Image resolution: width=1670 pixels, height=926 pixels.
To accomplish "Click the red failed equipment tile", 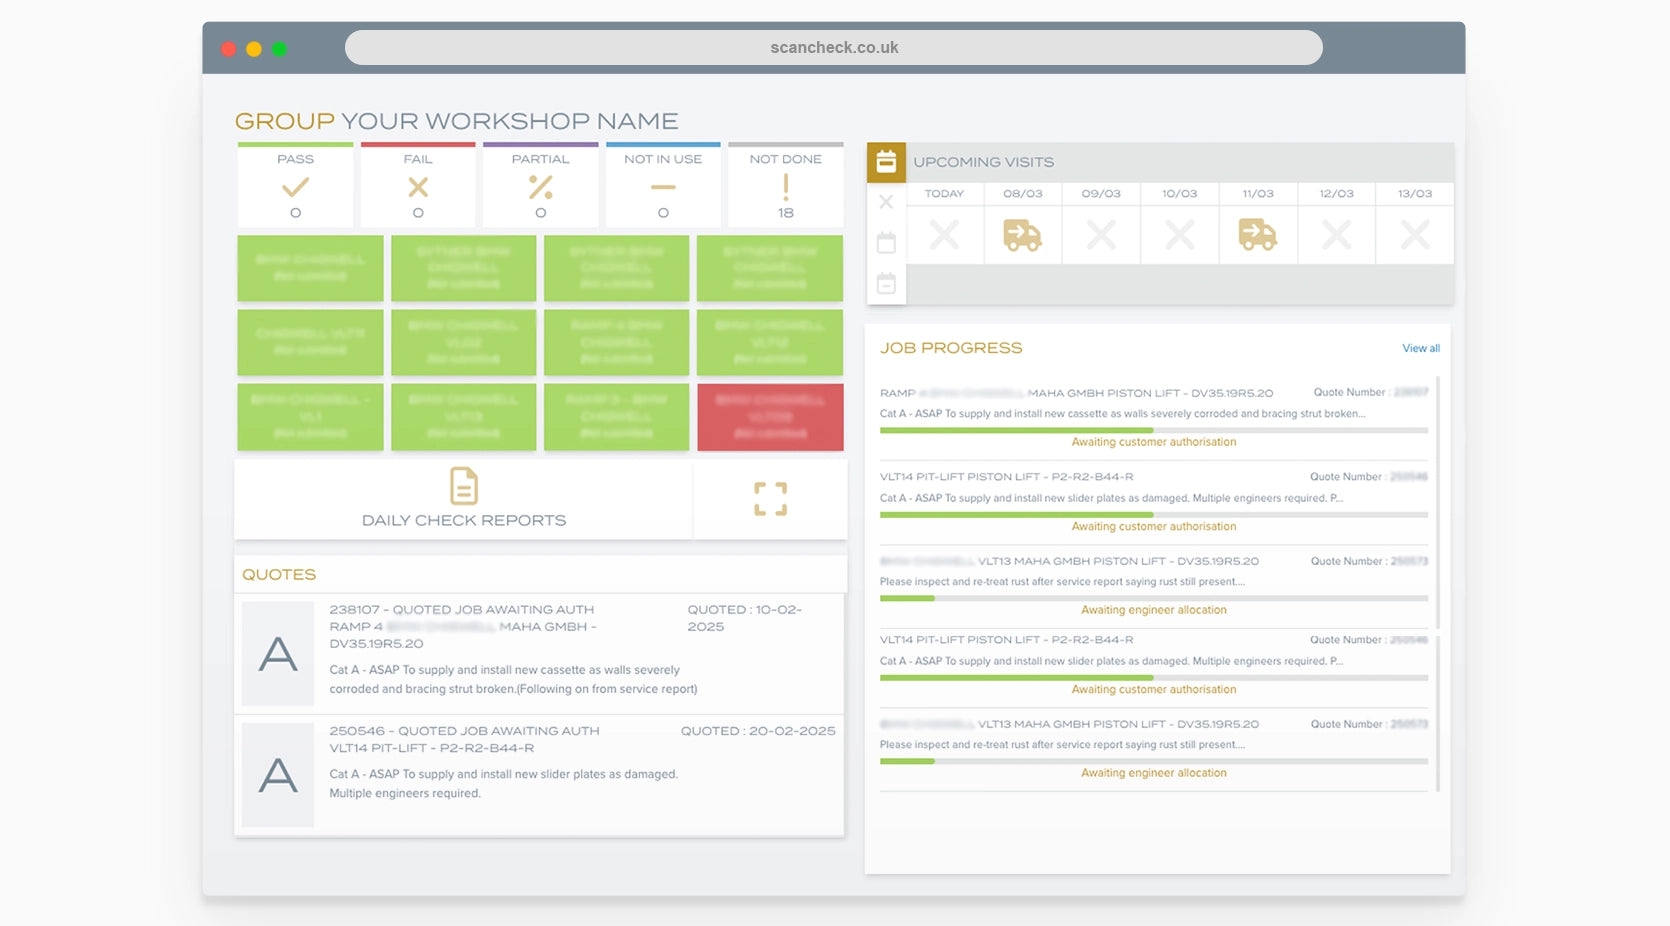I will tap(770, 417).
